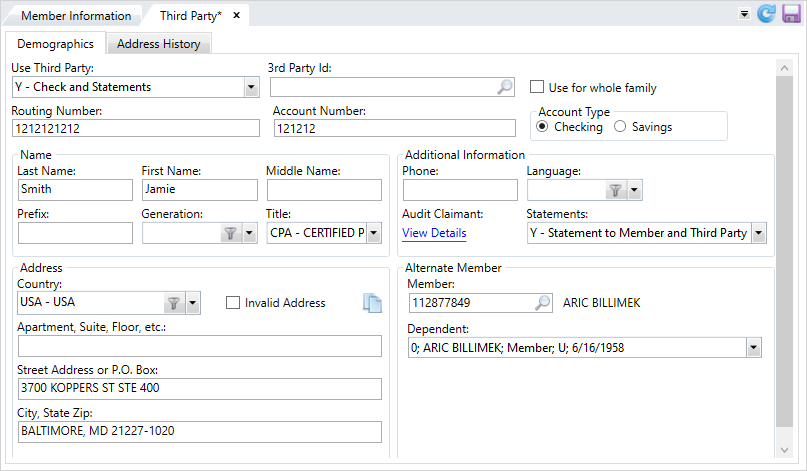
Task: Open the Statements dropdown
Action: coord(759,233)
